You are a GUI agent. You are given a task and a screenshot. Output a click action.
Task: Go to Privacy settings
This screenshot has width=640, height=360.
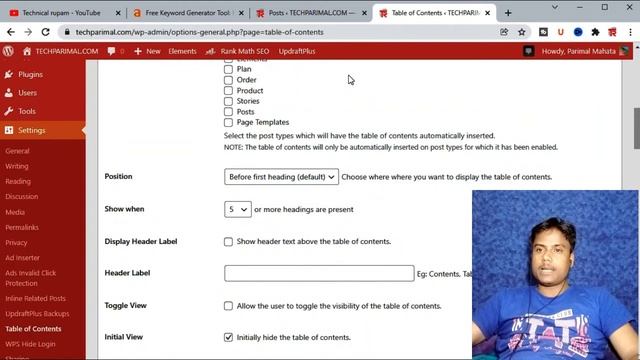(x=16, y=242)
